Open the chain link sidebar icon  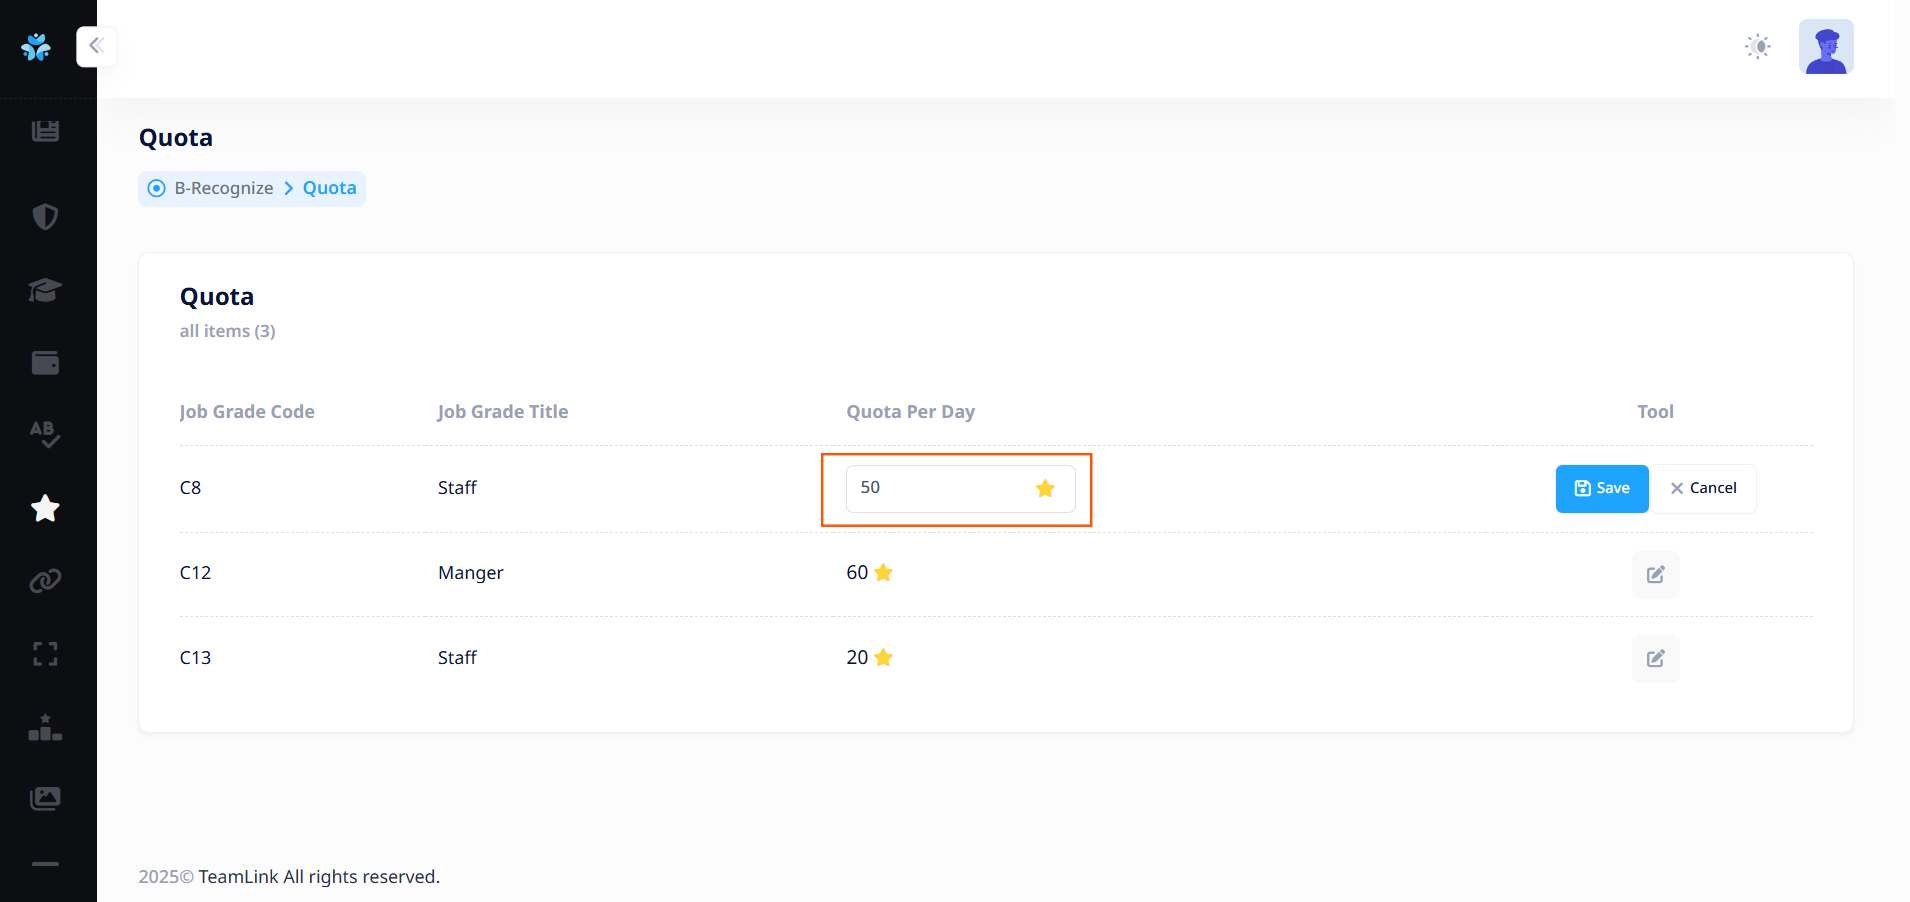tap(45, 581)
